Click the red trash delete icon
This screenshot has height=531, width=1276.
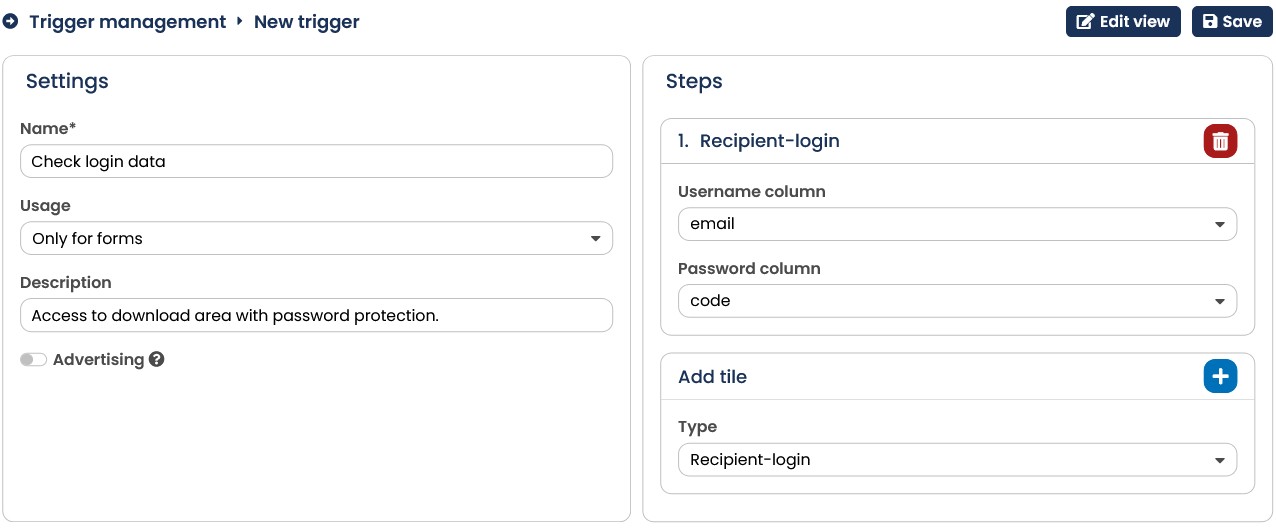[x=1220, y=141]
